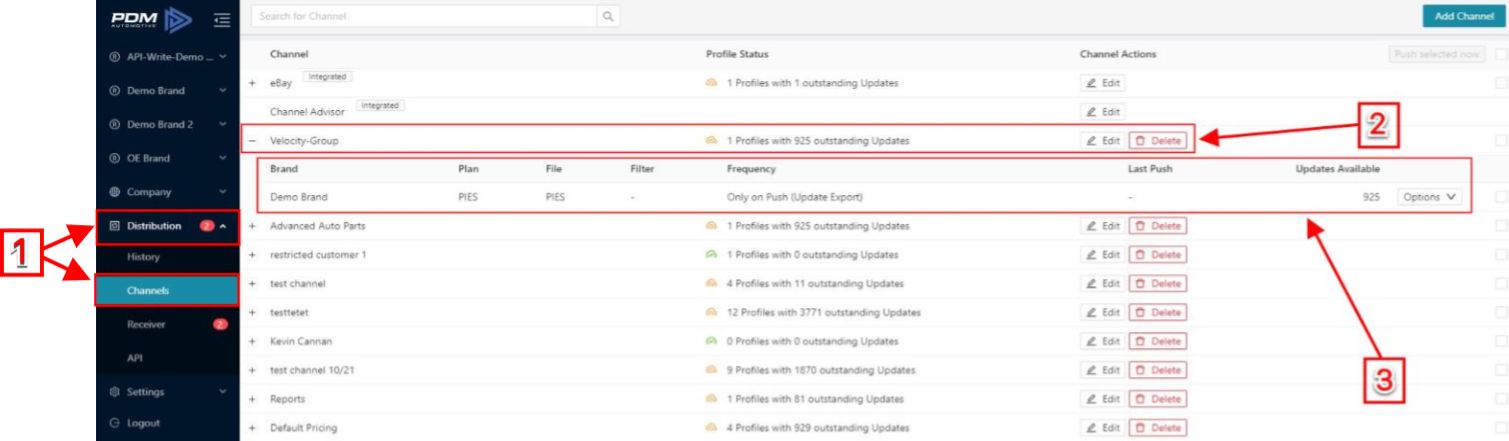This screenshot has width=1509, height=441.
Task: Click the Company globe icon
Action: (115, 192)
